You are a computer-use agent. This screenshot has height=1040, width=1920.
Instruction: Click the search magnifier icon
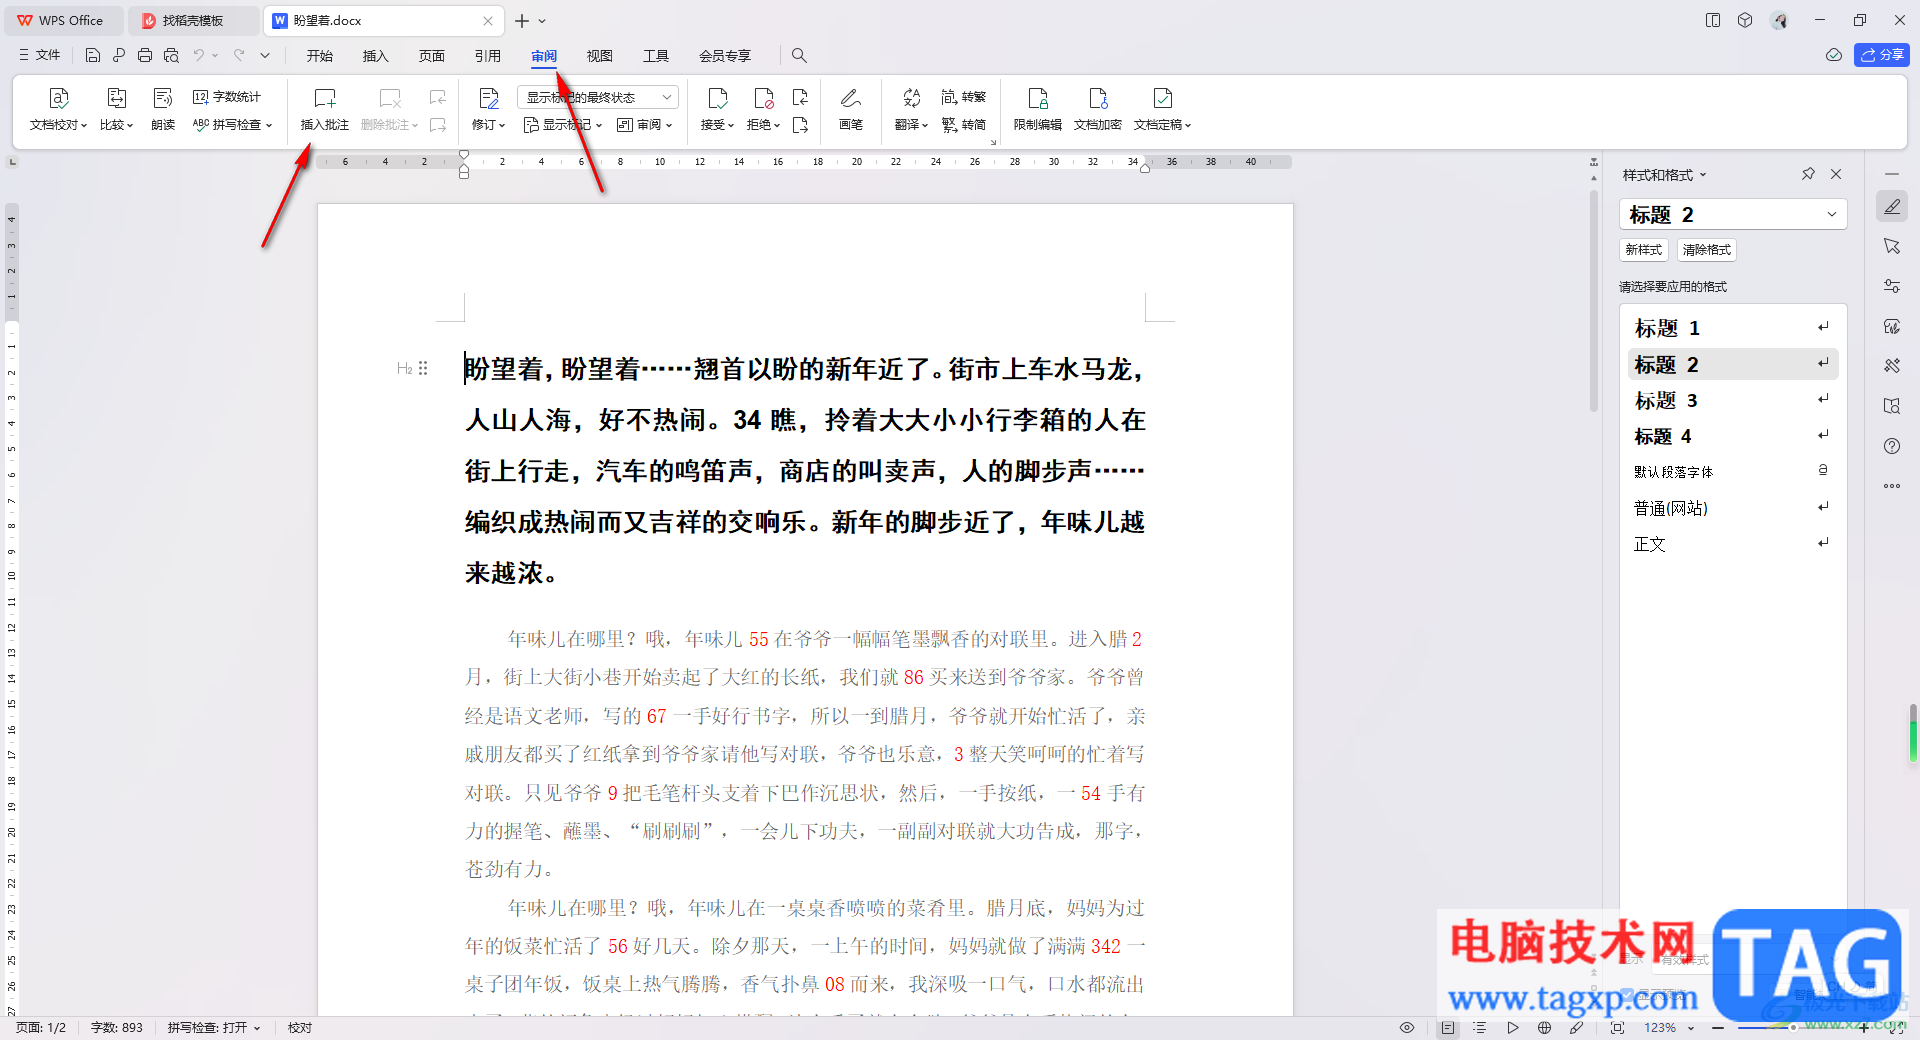pyautogui.click(x=799, y=56)
